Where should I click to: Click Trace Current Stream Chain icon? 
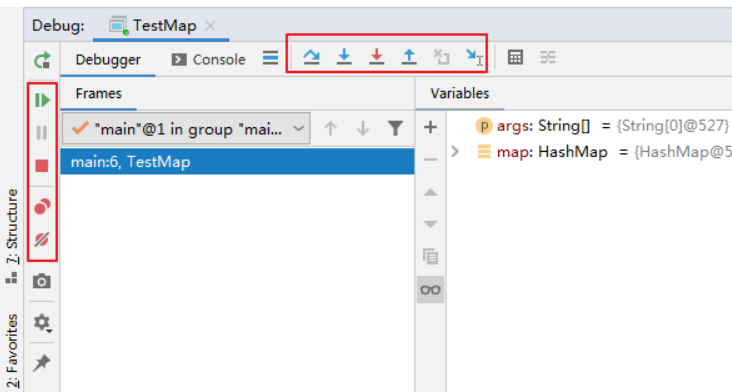(548, 57)
